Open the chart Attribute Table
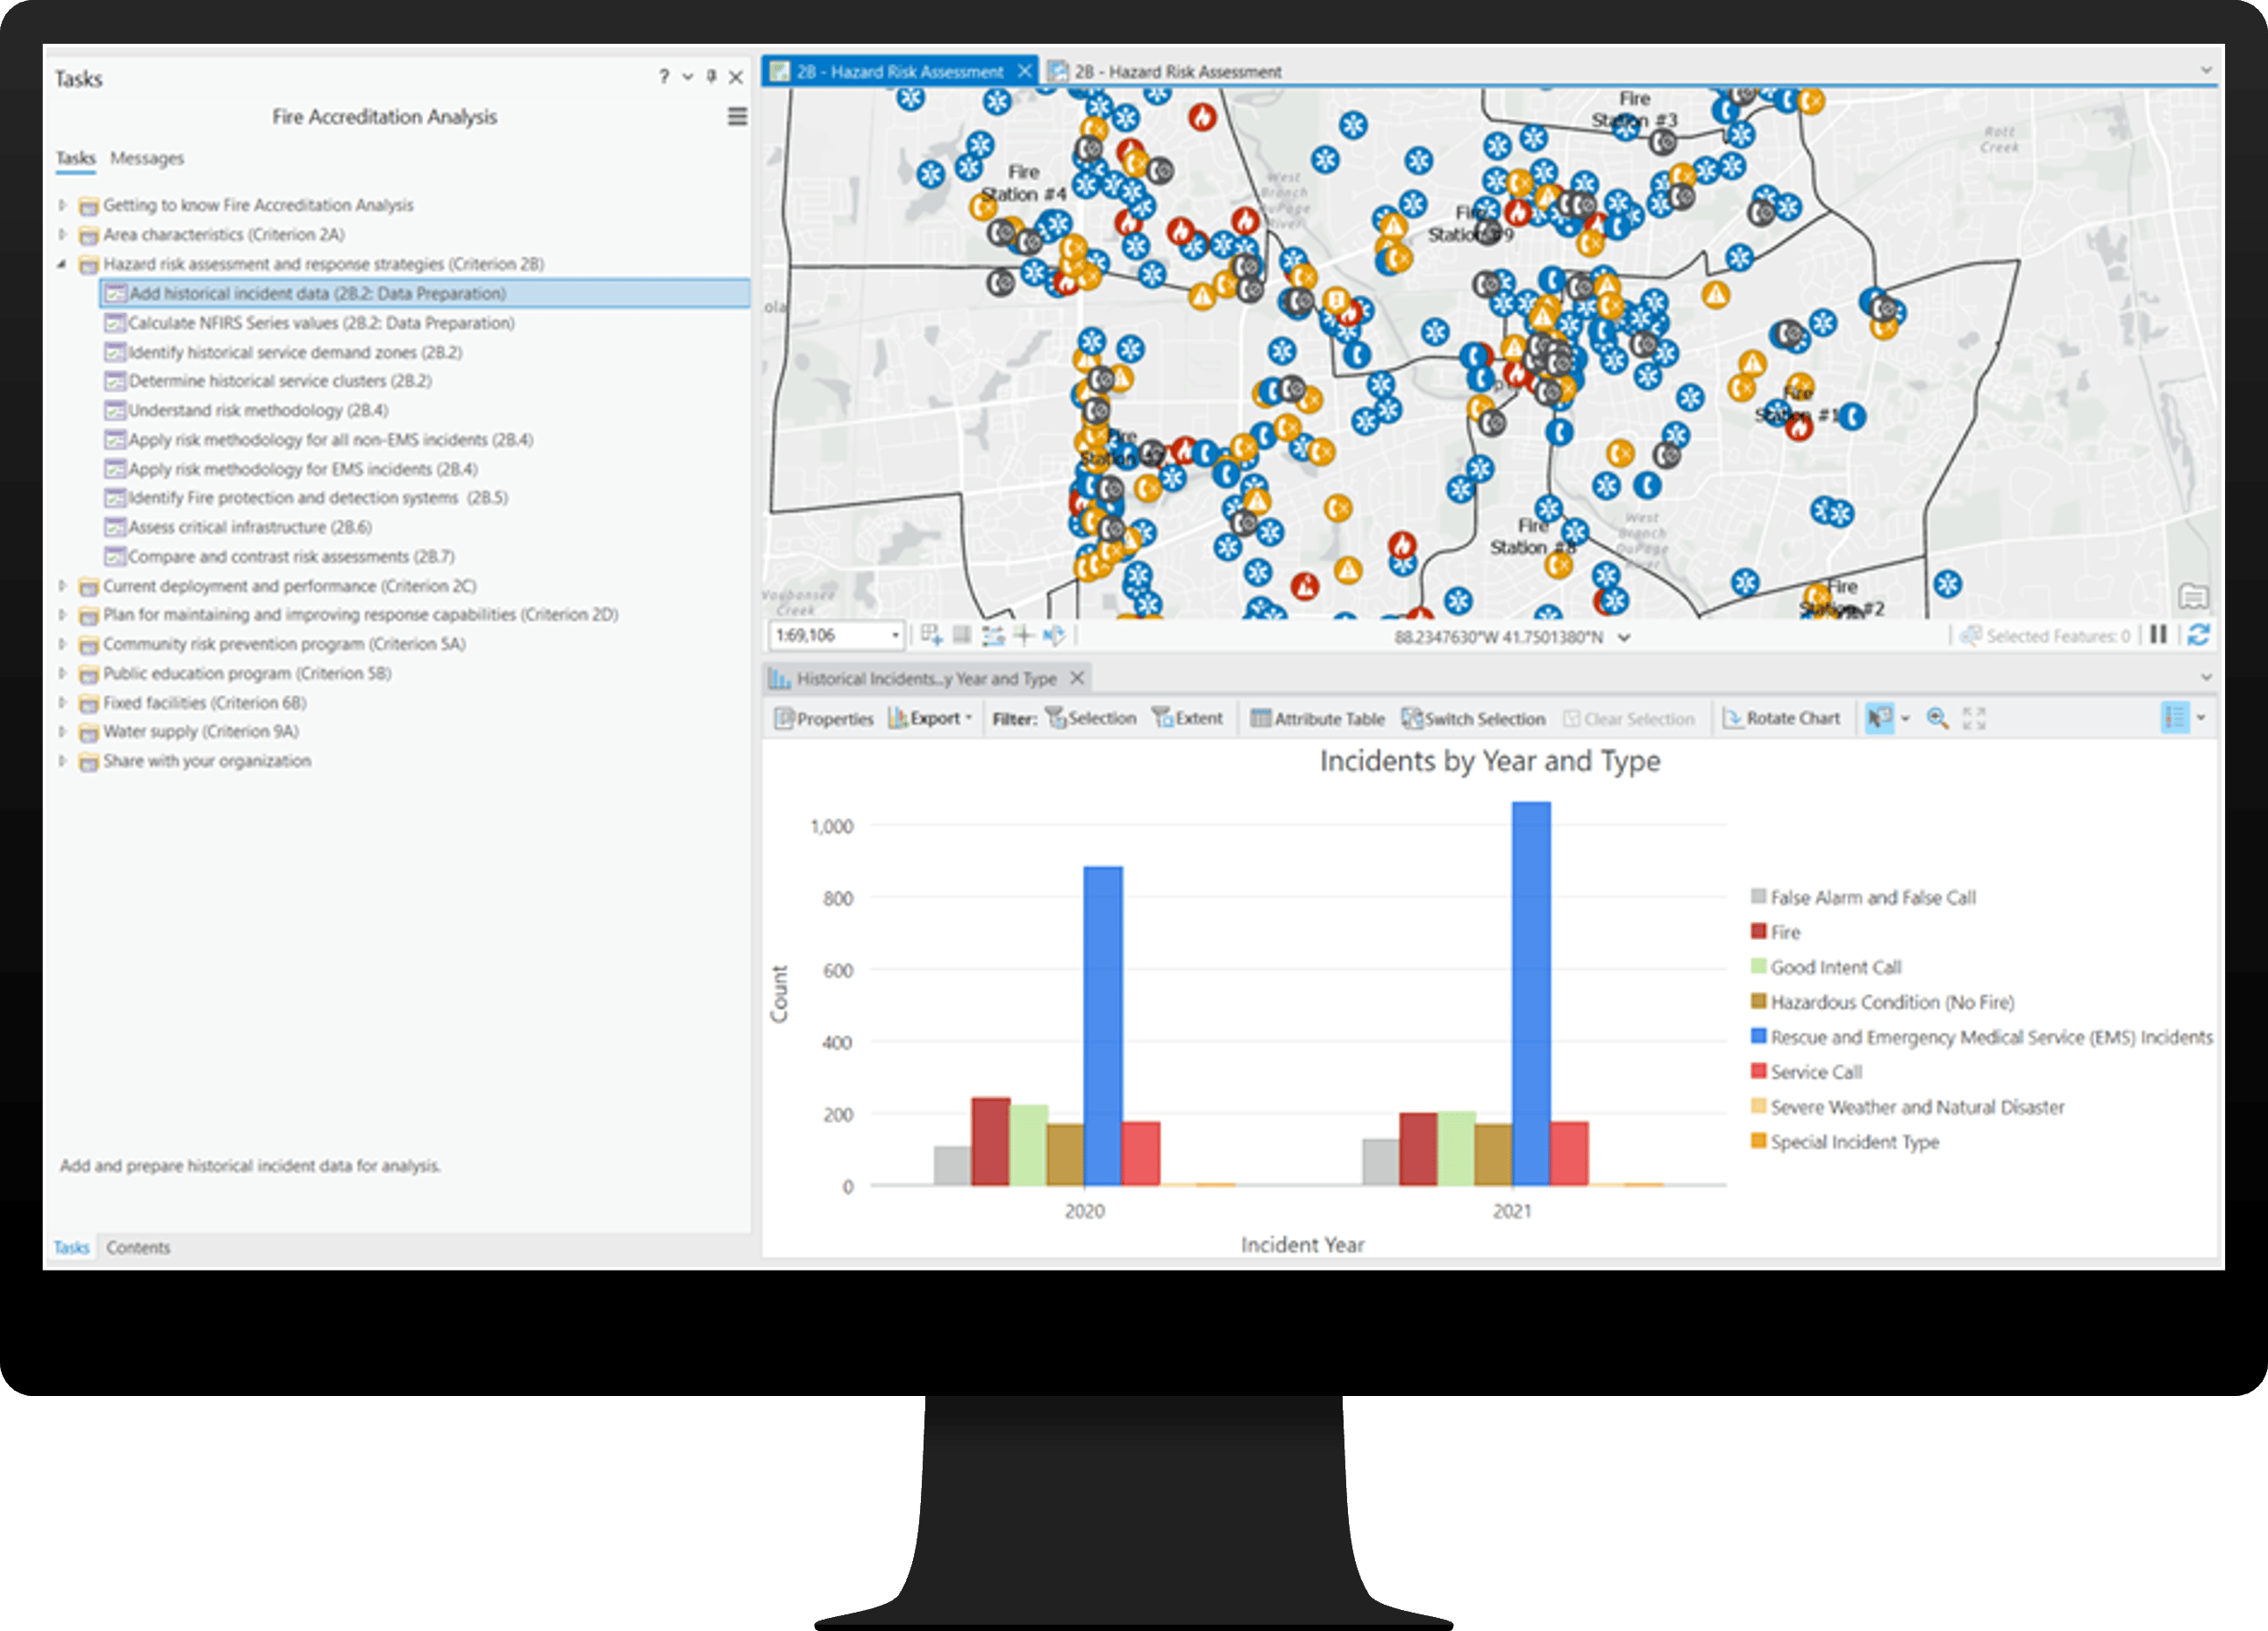The image size is (2268, 1631). pyautogui.click(x=1317, y=718)
